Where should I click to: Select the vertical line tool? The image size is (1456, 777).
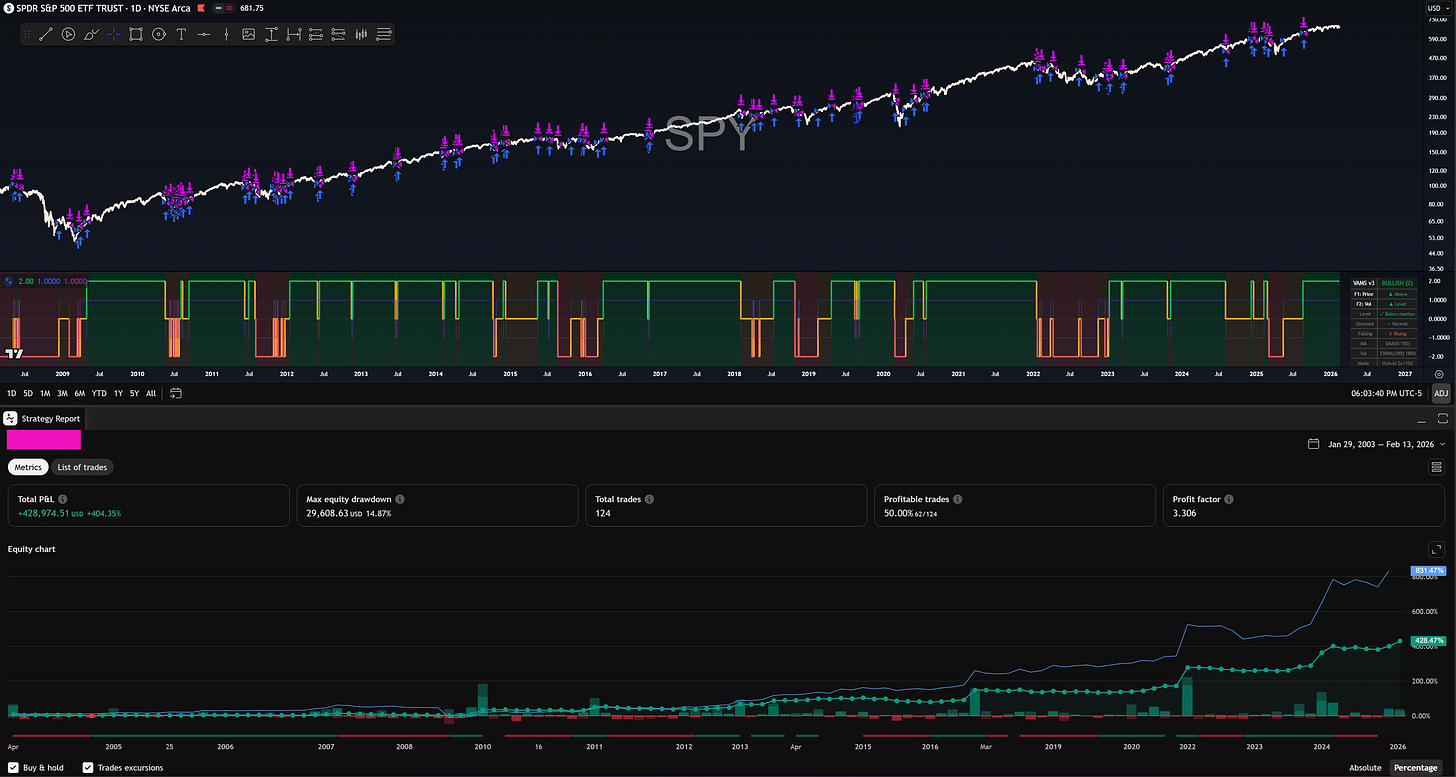226,34
